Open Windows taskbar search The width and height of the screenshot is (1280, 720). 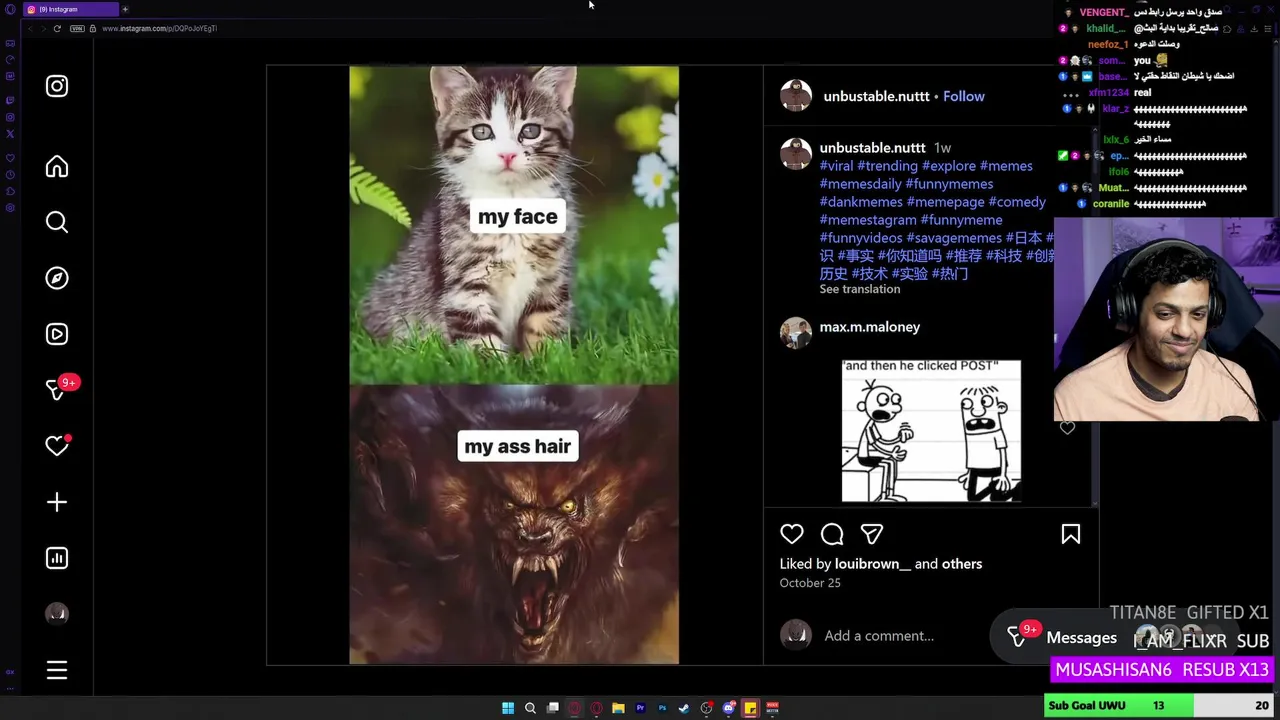click(530, 708)
